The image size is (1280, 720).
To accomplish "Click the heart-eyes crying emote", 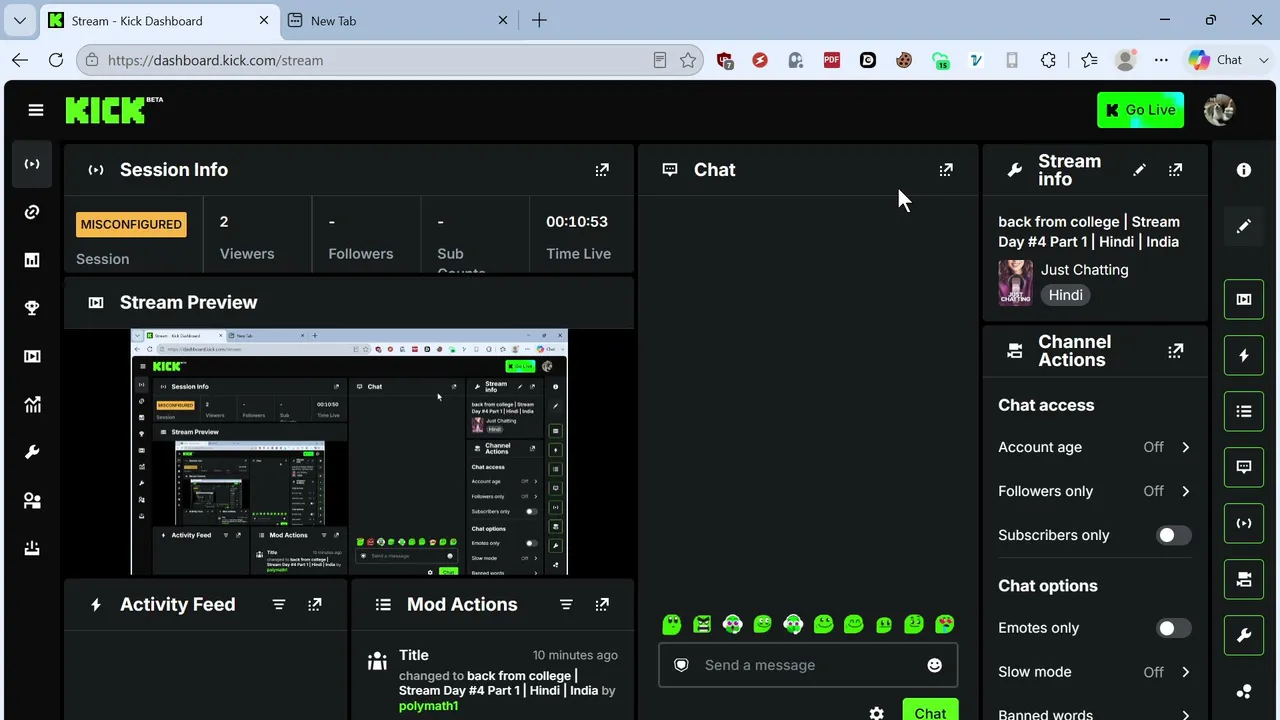I will point(944,625).
